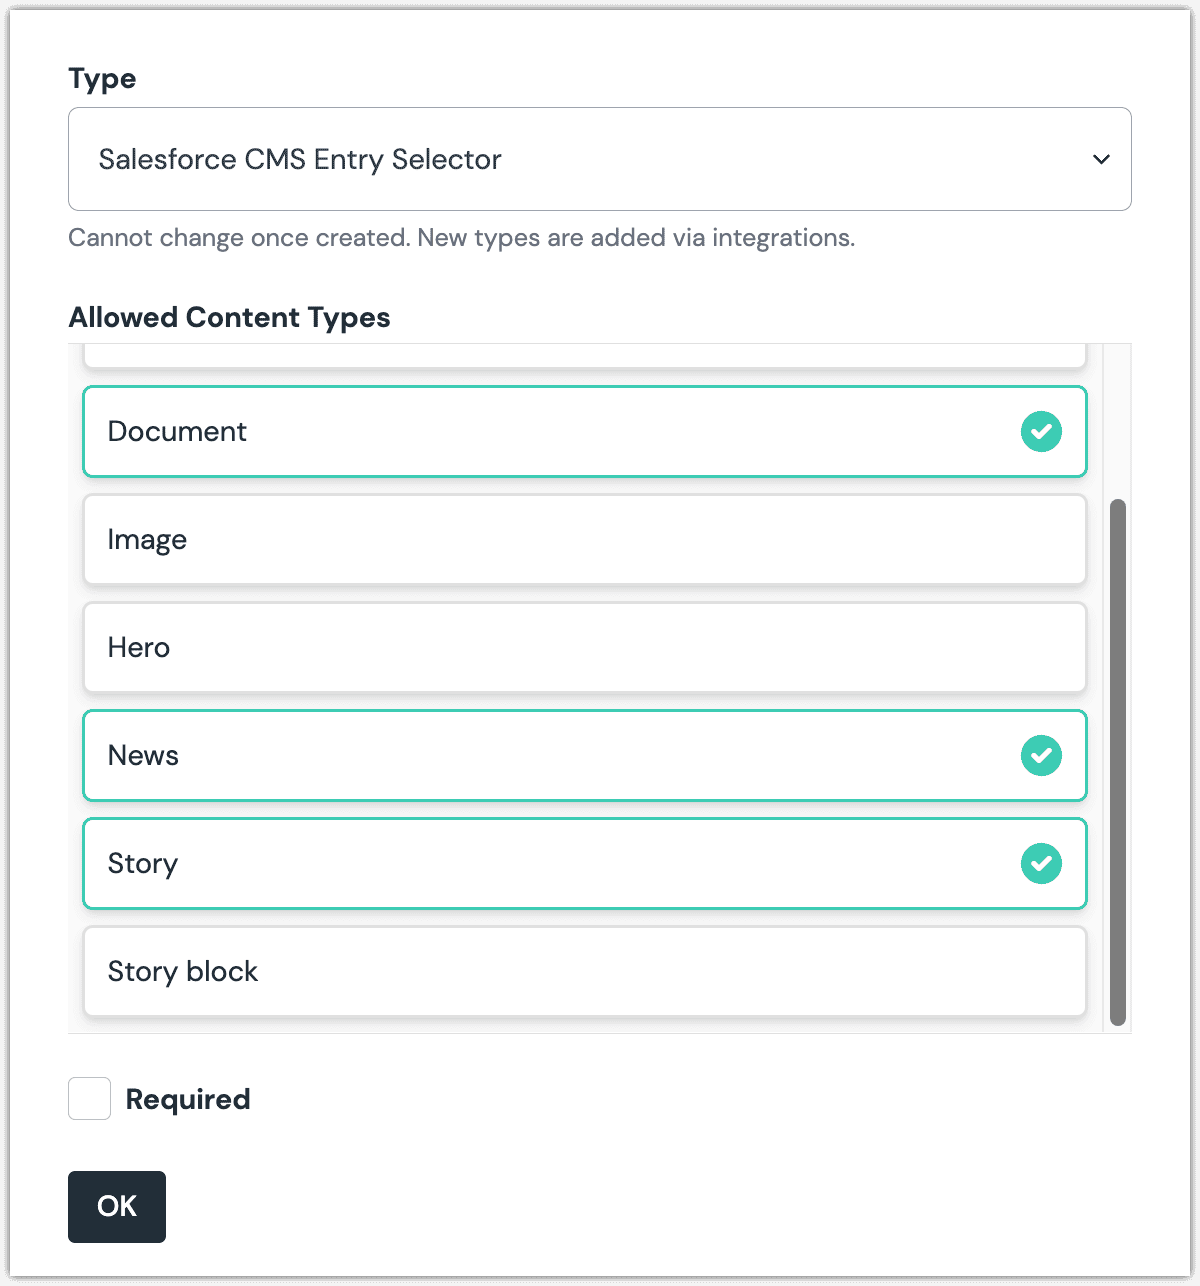Enable the Hero content type
This screenshot has width=1200, height=1286.
pyautogui.click(x=584, y=648)
